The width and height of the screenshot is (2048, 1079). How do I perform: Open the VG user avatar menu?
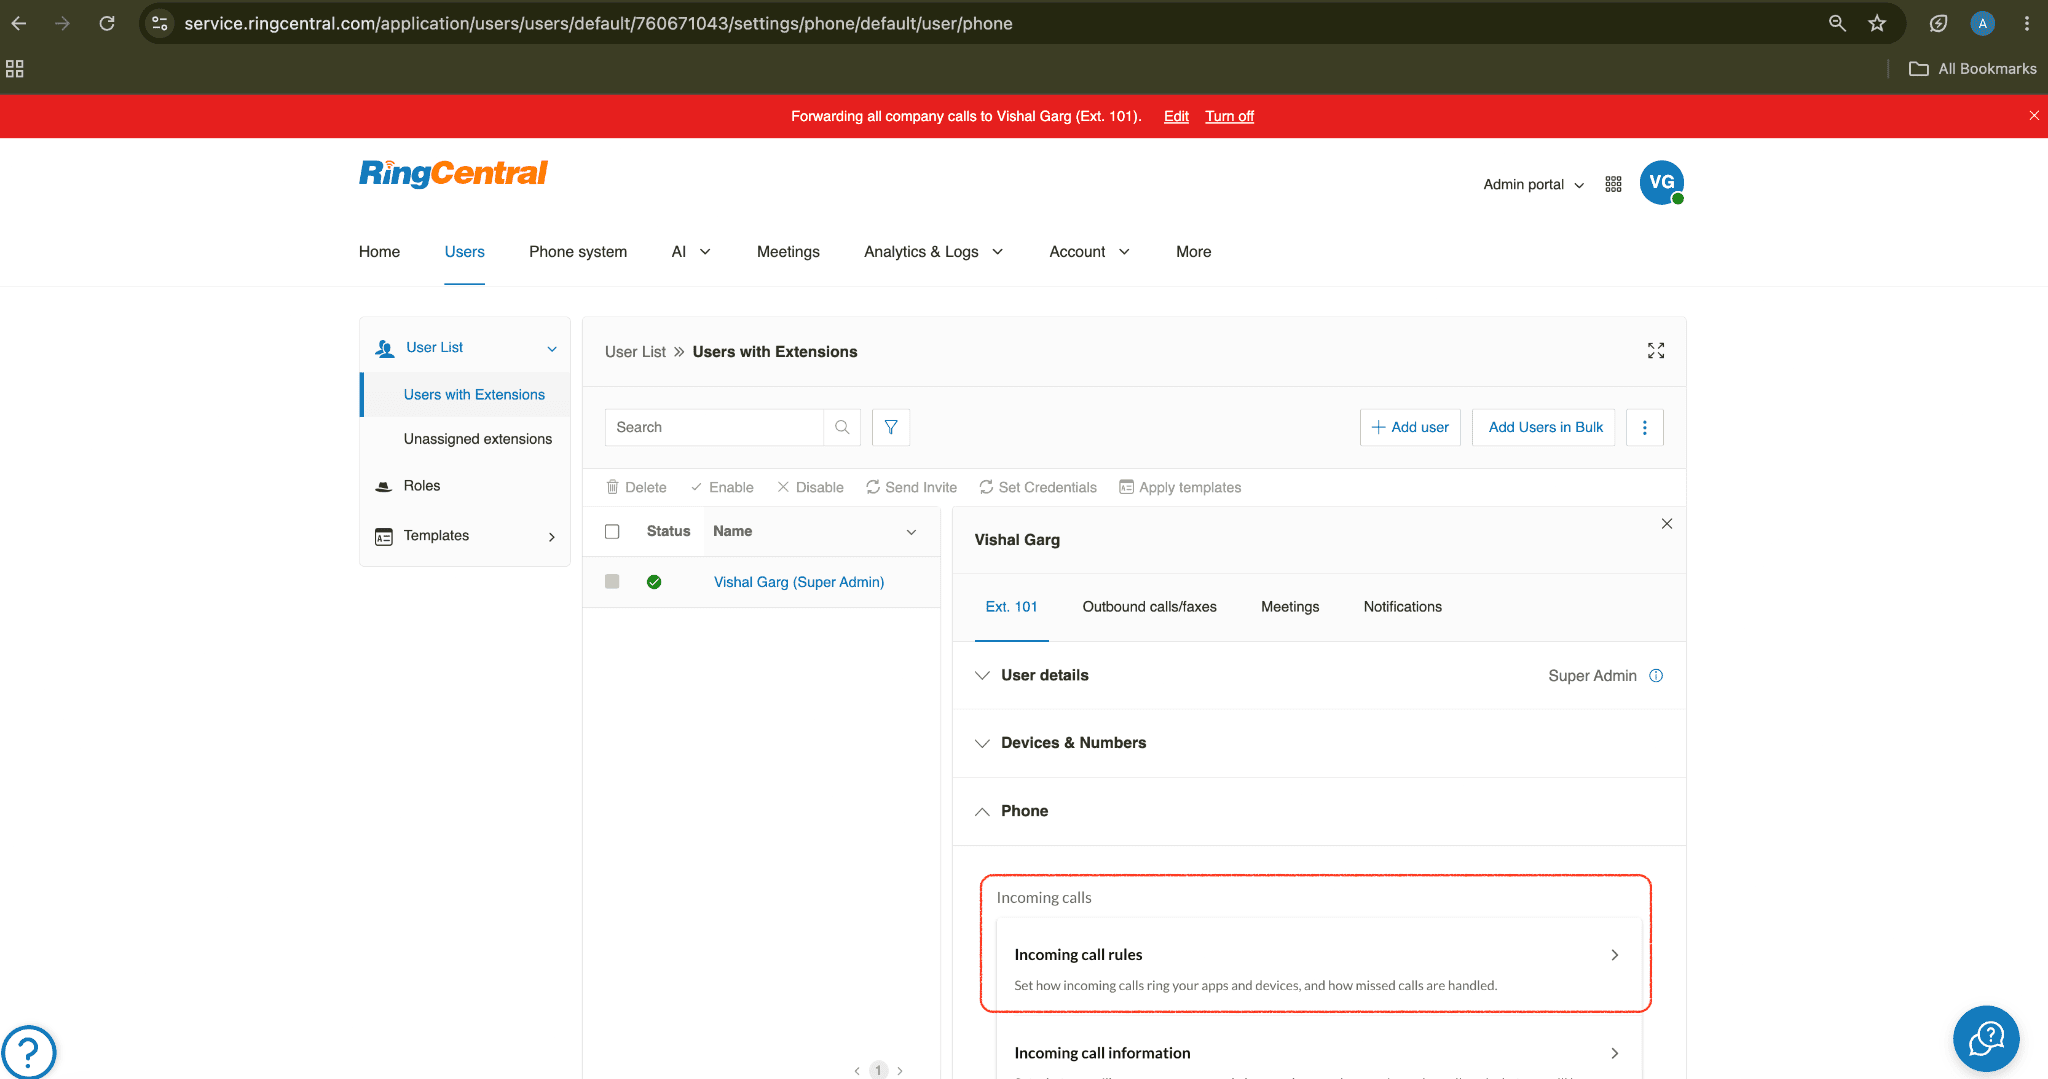1662,183
